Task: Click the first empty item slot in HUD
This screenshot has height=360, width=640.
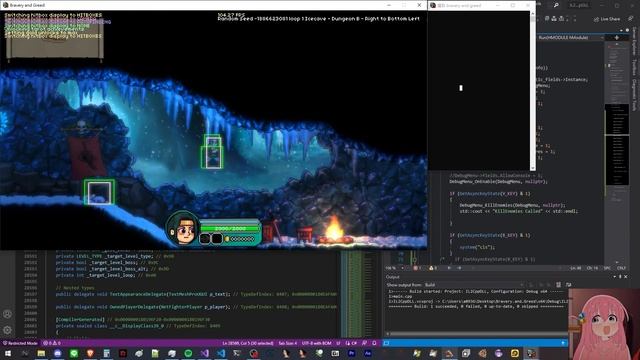Action: 205,239
